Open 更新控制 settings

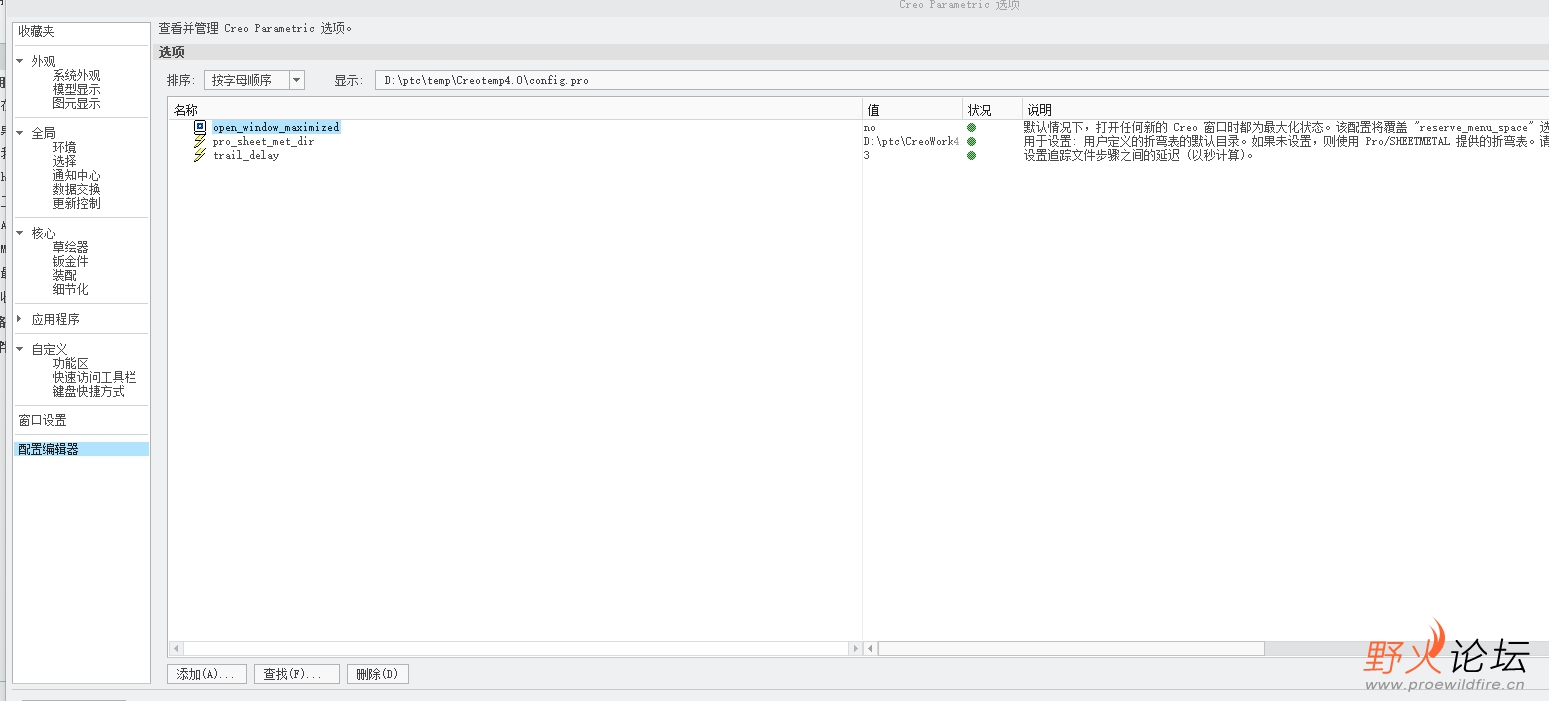coord(76,203)
